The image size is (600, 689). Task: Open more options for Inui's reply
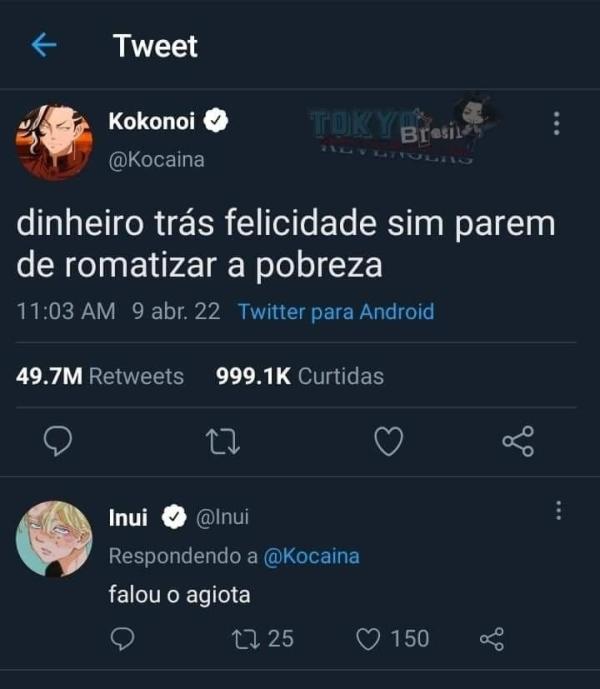tap(558, 512)
